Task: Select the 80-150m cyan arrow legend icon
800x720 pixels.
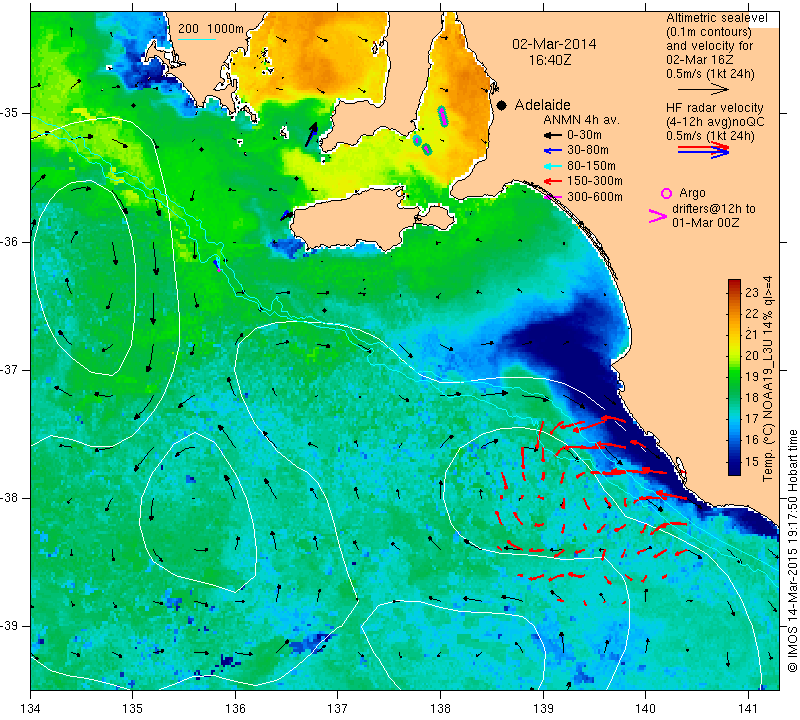Action: [x=553, y=166]
